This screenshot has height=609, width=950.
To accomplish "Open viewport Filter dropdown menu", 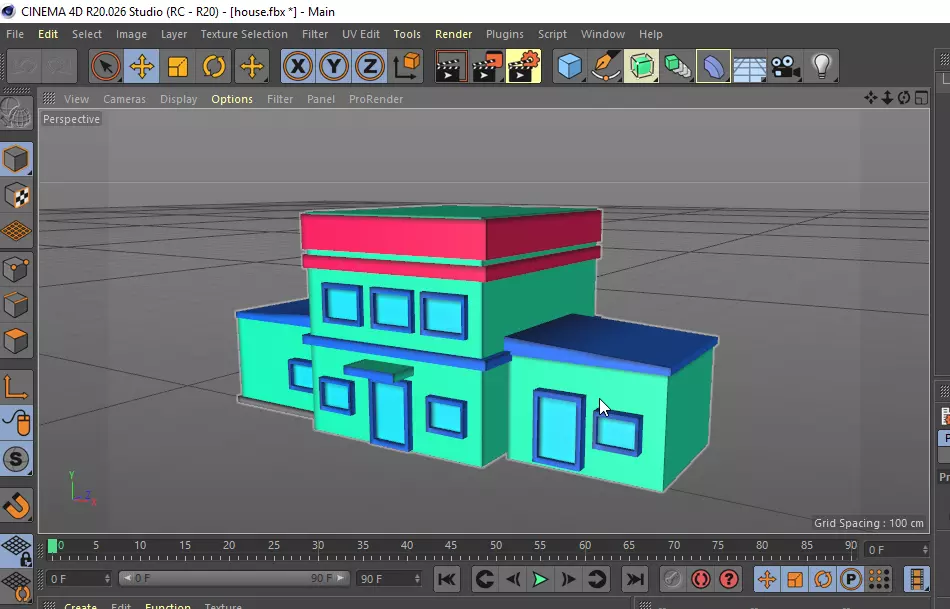I will pyautogui.click(x=280, y=99).
